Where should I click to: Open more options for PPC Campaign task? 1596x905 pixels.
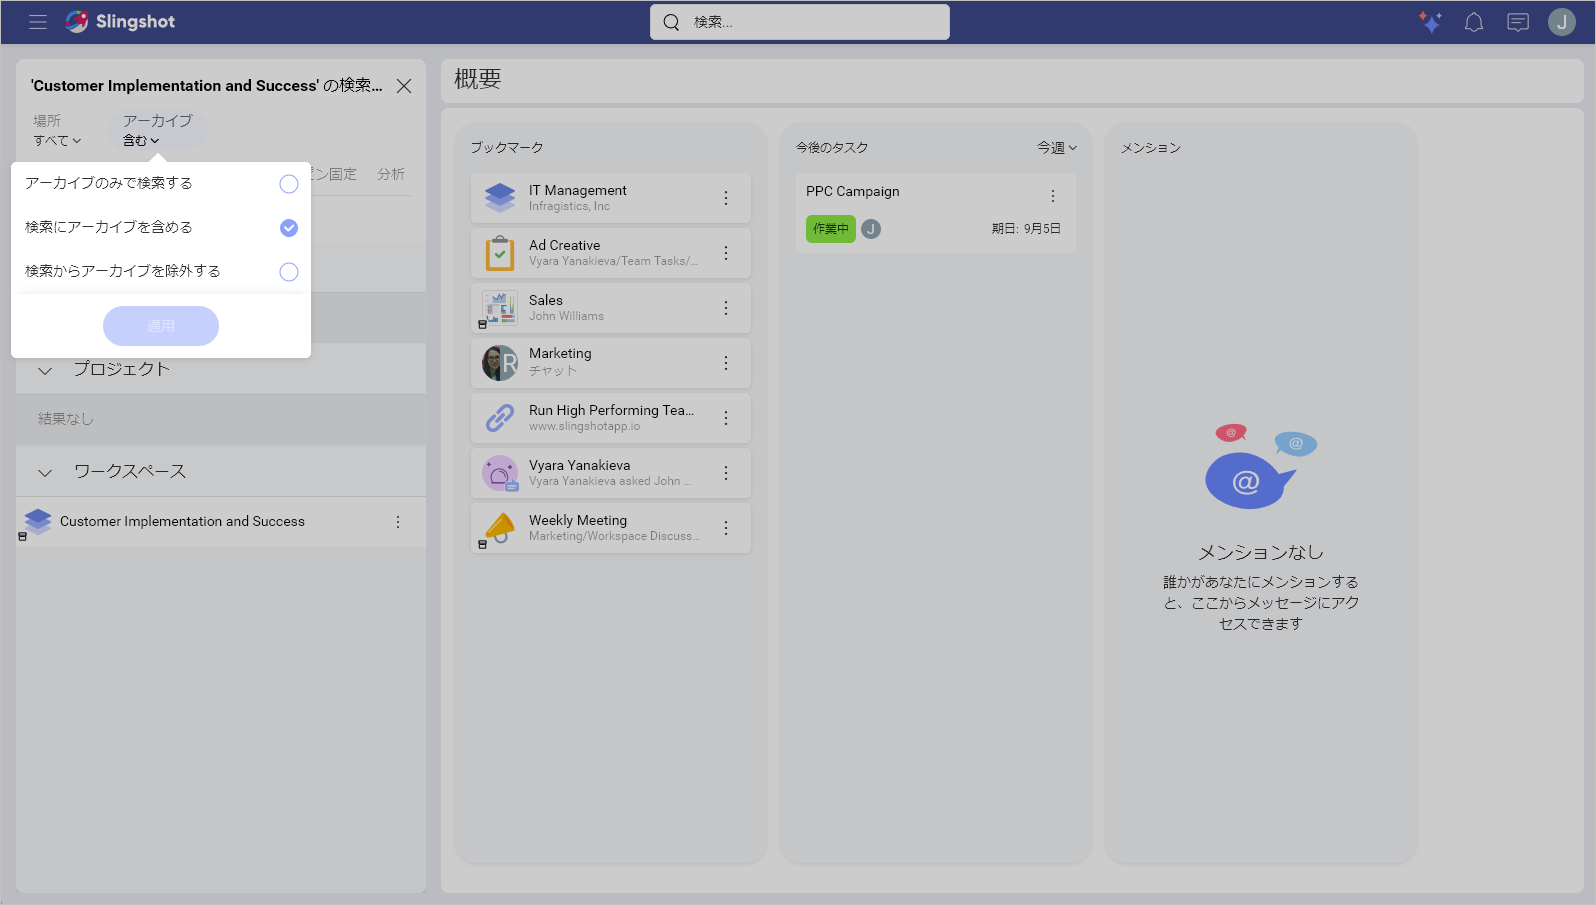pyautogui.click(x=1053, y=196)
